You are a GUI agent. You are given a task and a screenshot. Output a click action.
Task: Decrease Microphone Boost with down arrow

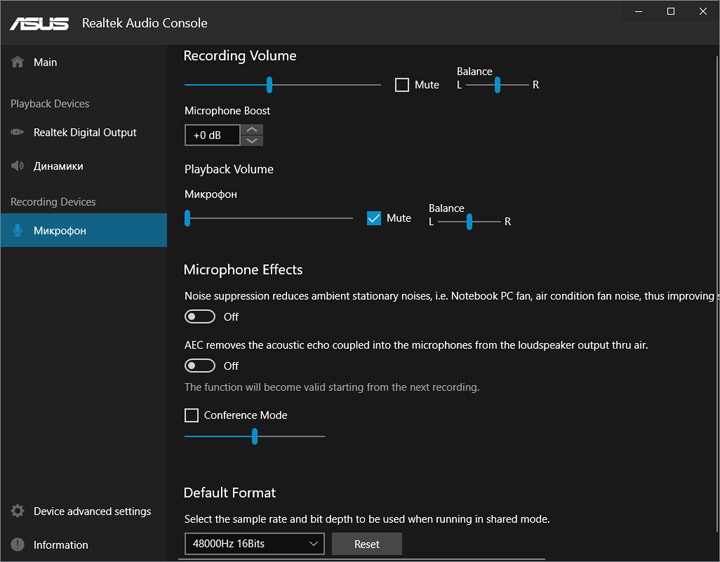pos(253,141)
